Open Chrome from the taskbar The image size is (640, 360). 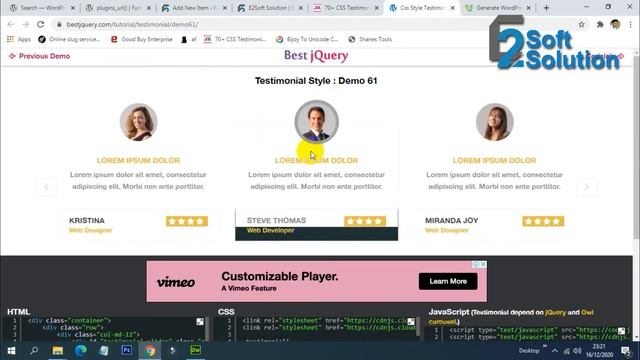tap(150, 350)
